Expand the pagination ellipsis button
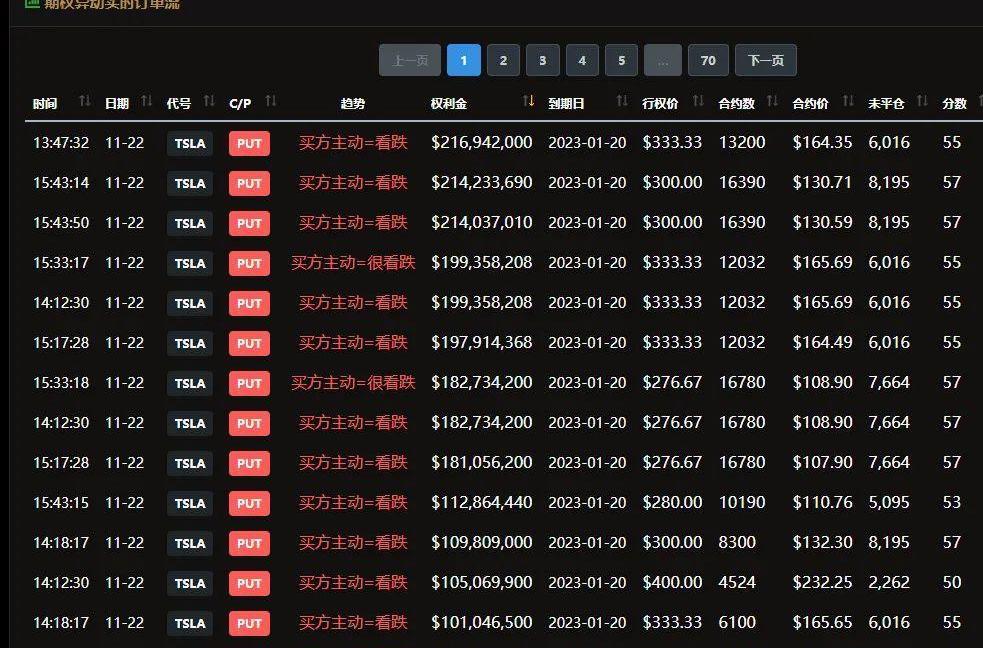Viewport: 983px width, 648px height. coord(663,61)
